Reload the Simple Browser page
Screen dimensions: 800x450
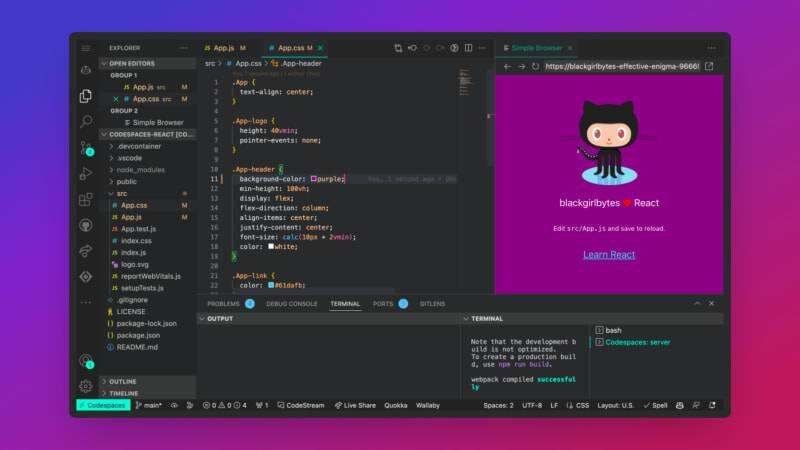tap(535, 66)
